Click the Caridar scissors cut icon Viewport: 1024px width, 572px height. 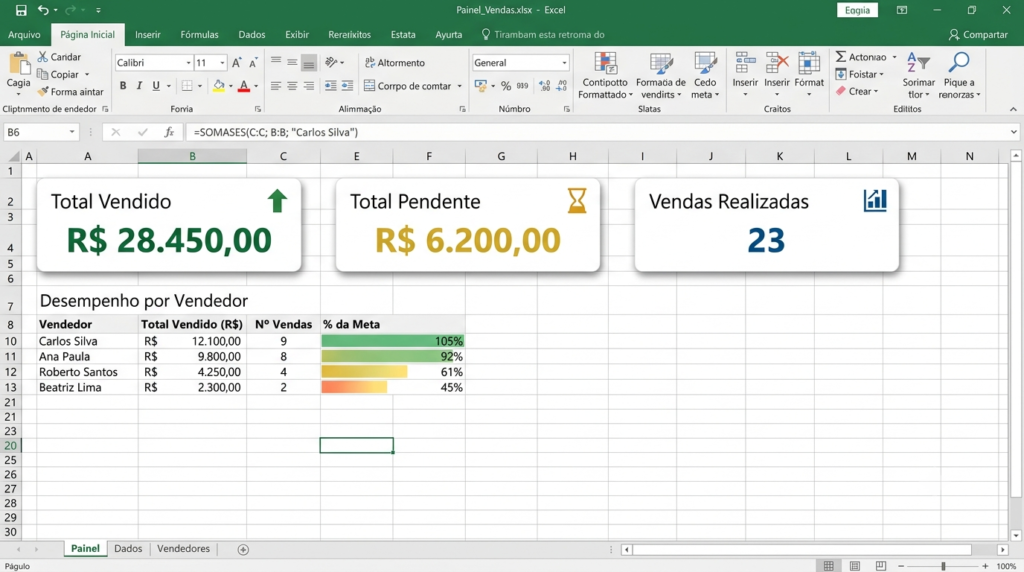pyautogui.click(x=43, y=57)
